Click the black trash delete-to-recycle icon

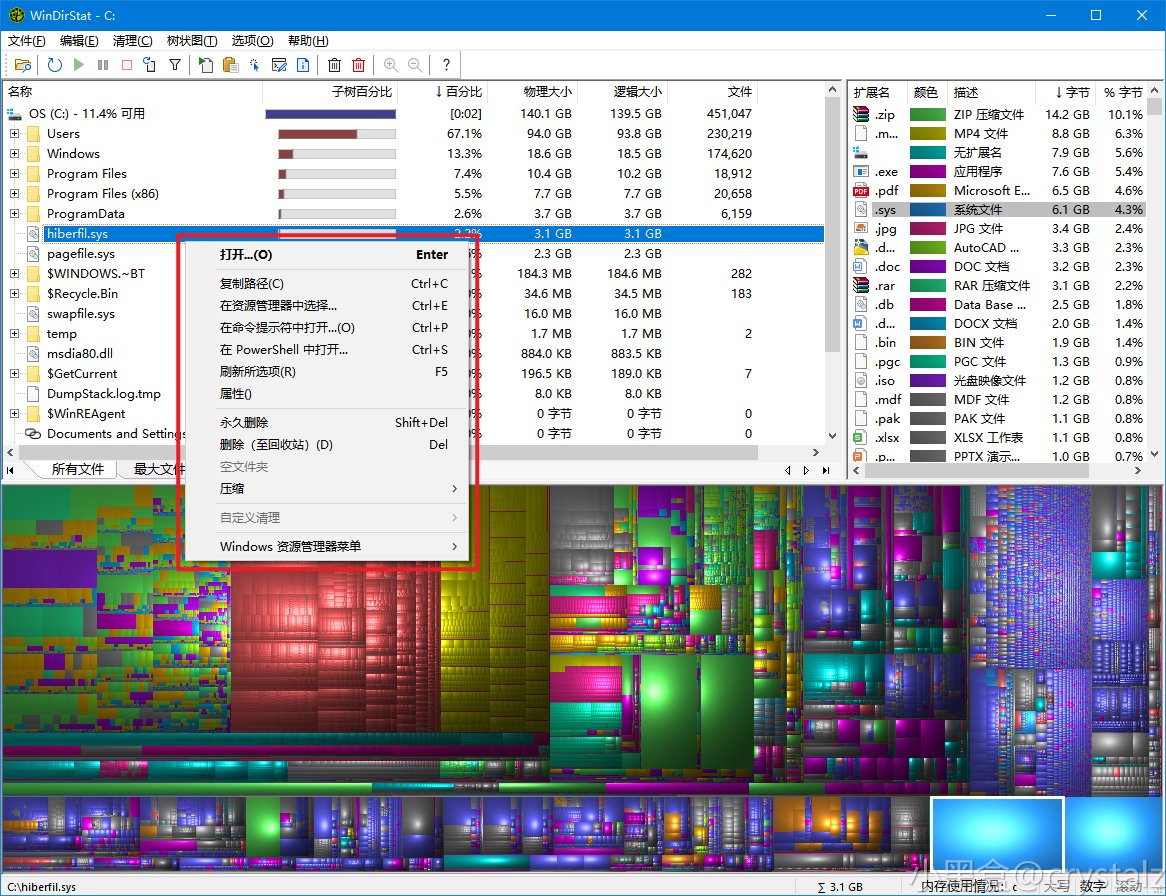tap(335, 65)
